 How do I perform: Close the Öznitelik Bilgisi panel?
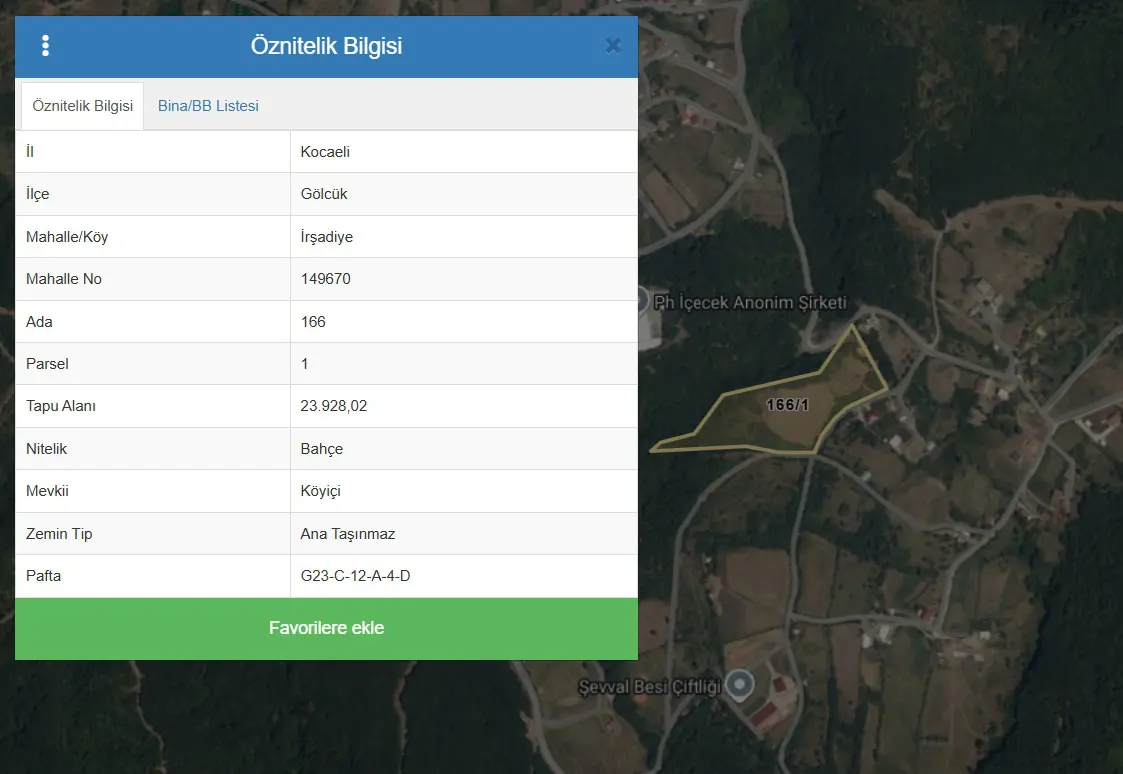point(613,46)
